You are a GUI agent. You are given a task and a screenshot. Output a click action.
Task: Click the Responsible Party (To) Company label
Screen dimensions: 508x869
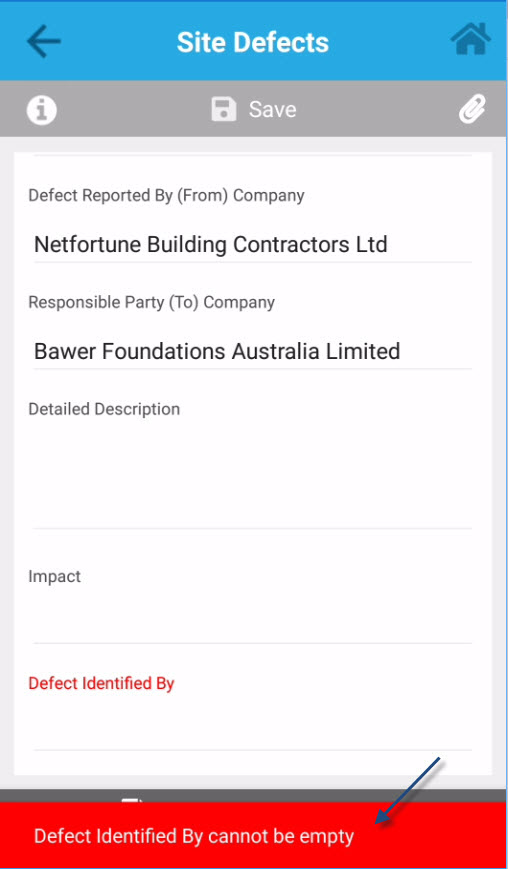click(x=151, y=303)
